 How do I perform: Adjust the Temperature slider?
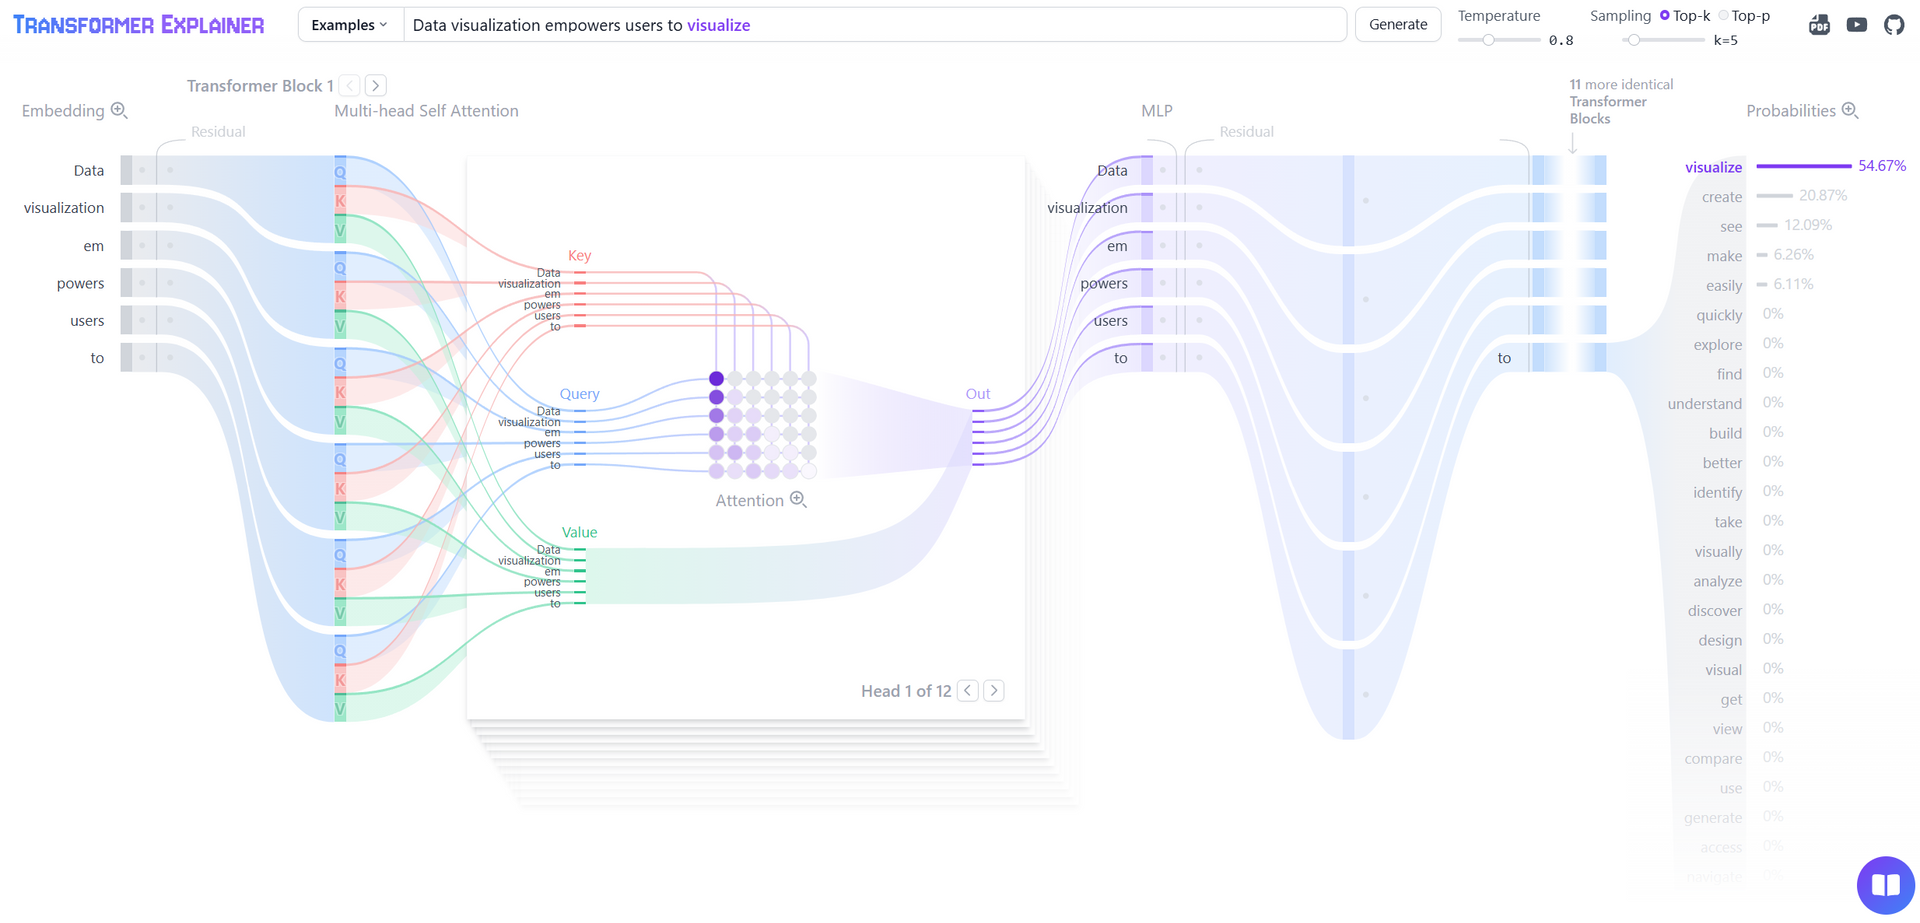tap(1498, 40)
